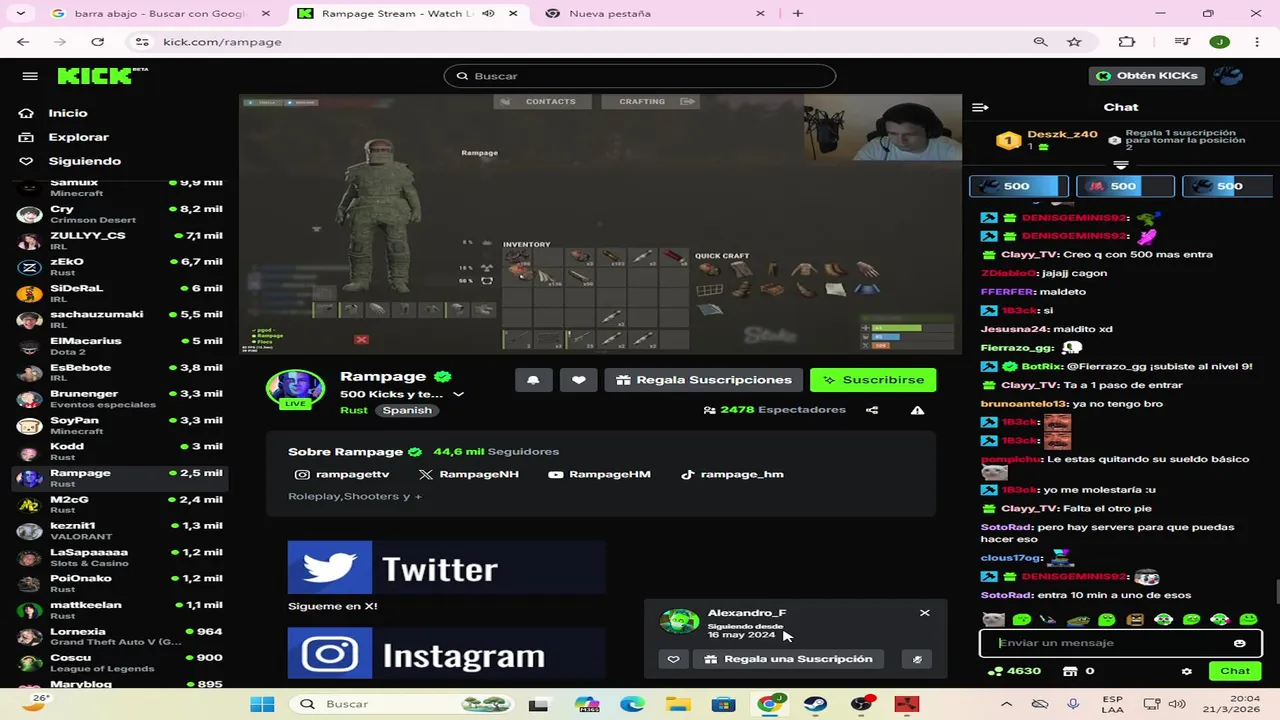Mute the Rampage Stream browser tab audio
Viewport: 1280px width, 720px height.
488,14
